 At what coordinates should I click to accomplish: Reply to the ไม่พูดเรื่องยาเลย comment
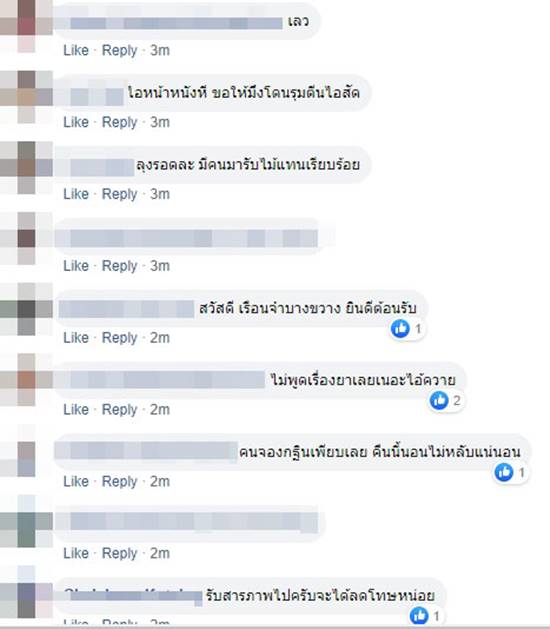point(120,409)
